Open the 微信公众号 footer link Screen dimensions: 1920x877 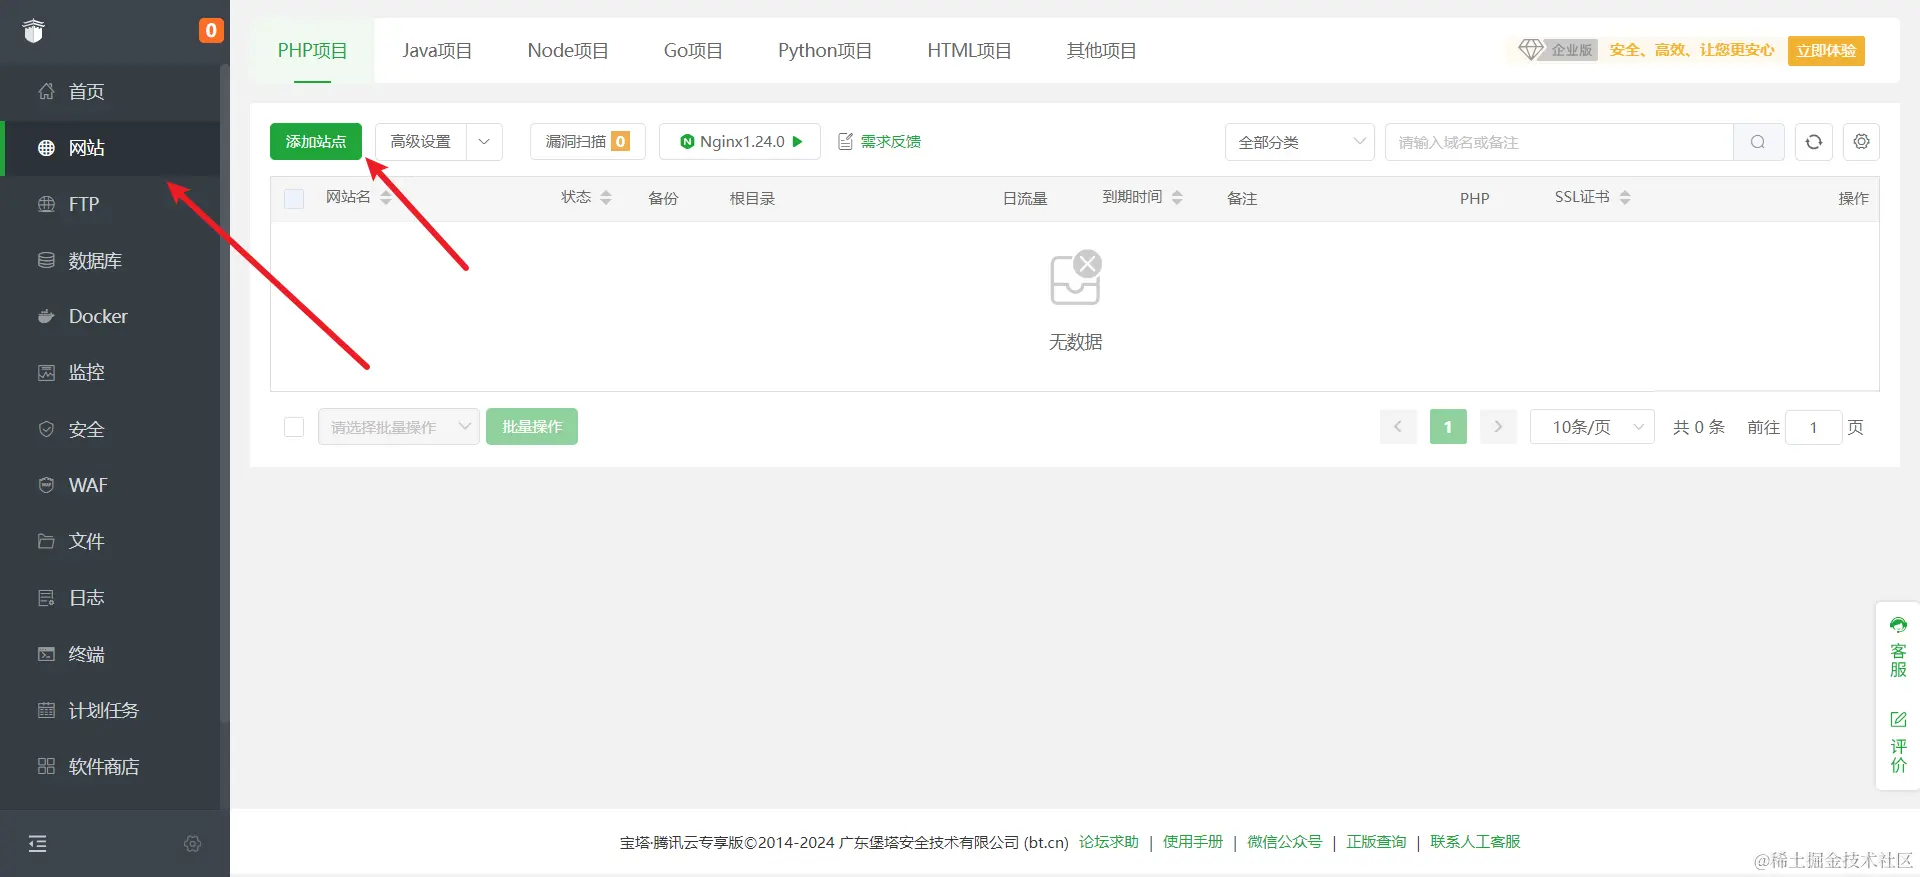click(x=1284, y=842)
